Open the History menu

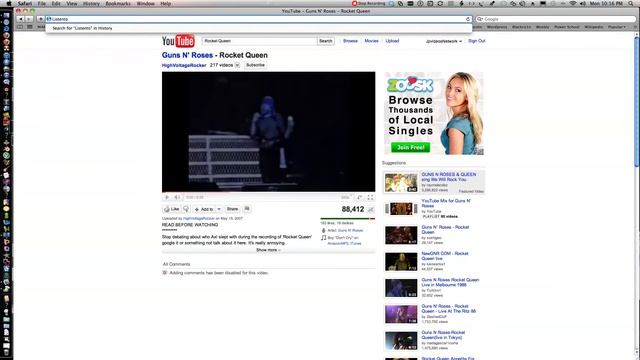91,3
